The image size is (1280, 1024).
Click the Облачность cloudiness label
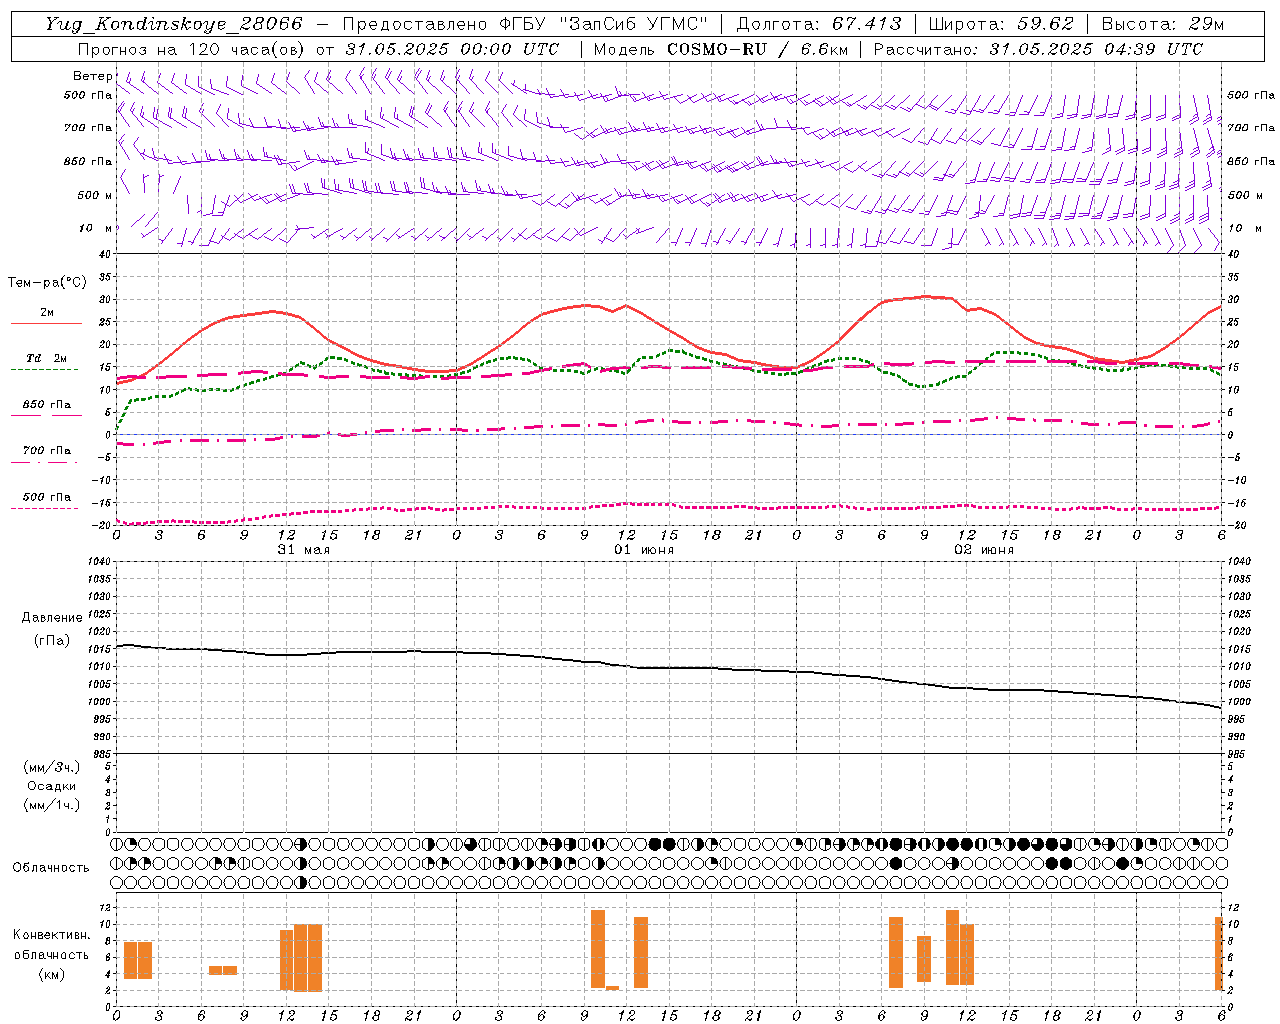point(51,867)
